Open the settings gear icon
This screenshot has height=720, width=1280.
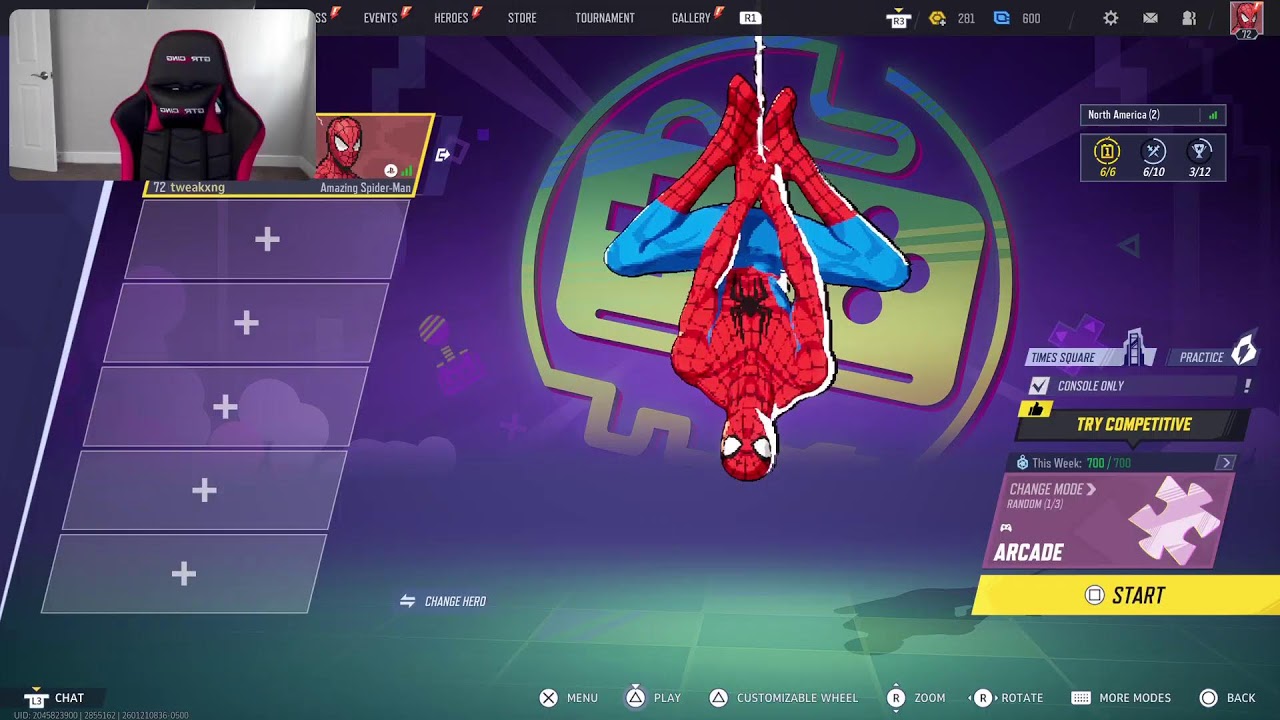pyautogui.click(x=1111, y=18)
